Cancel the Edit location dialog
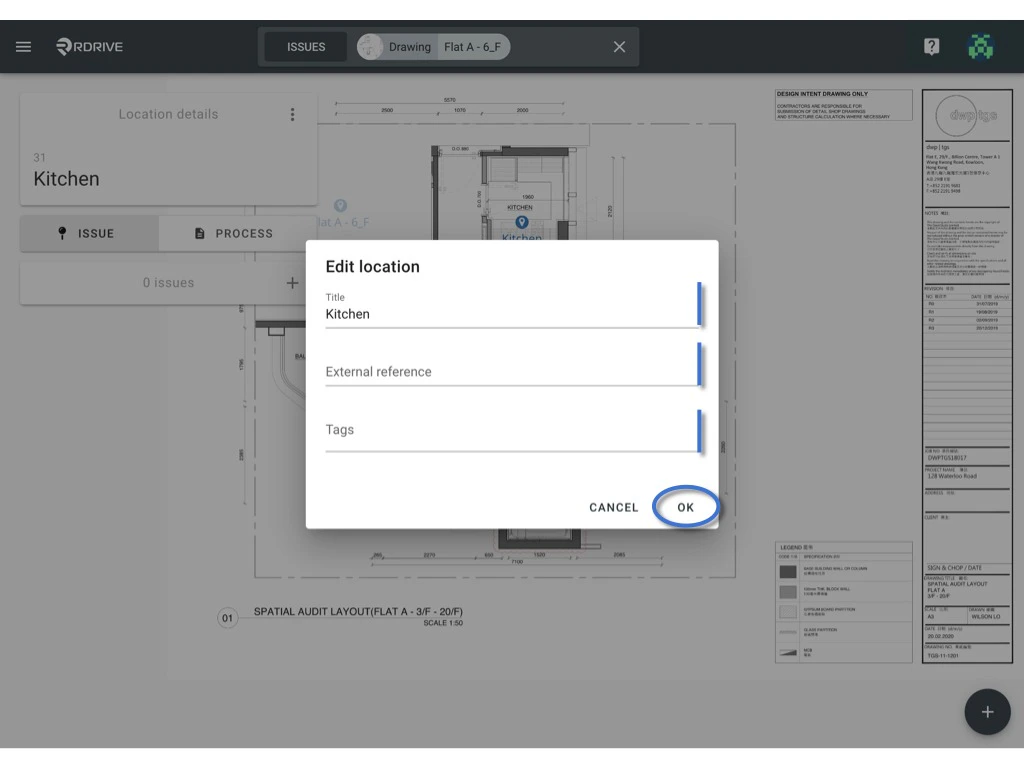Viewport: 1024px width, 768px height. pos(613,507)
